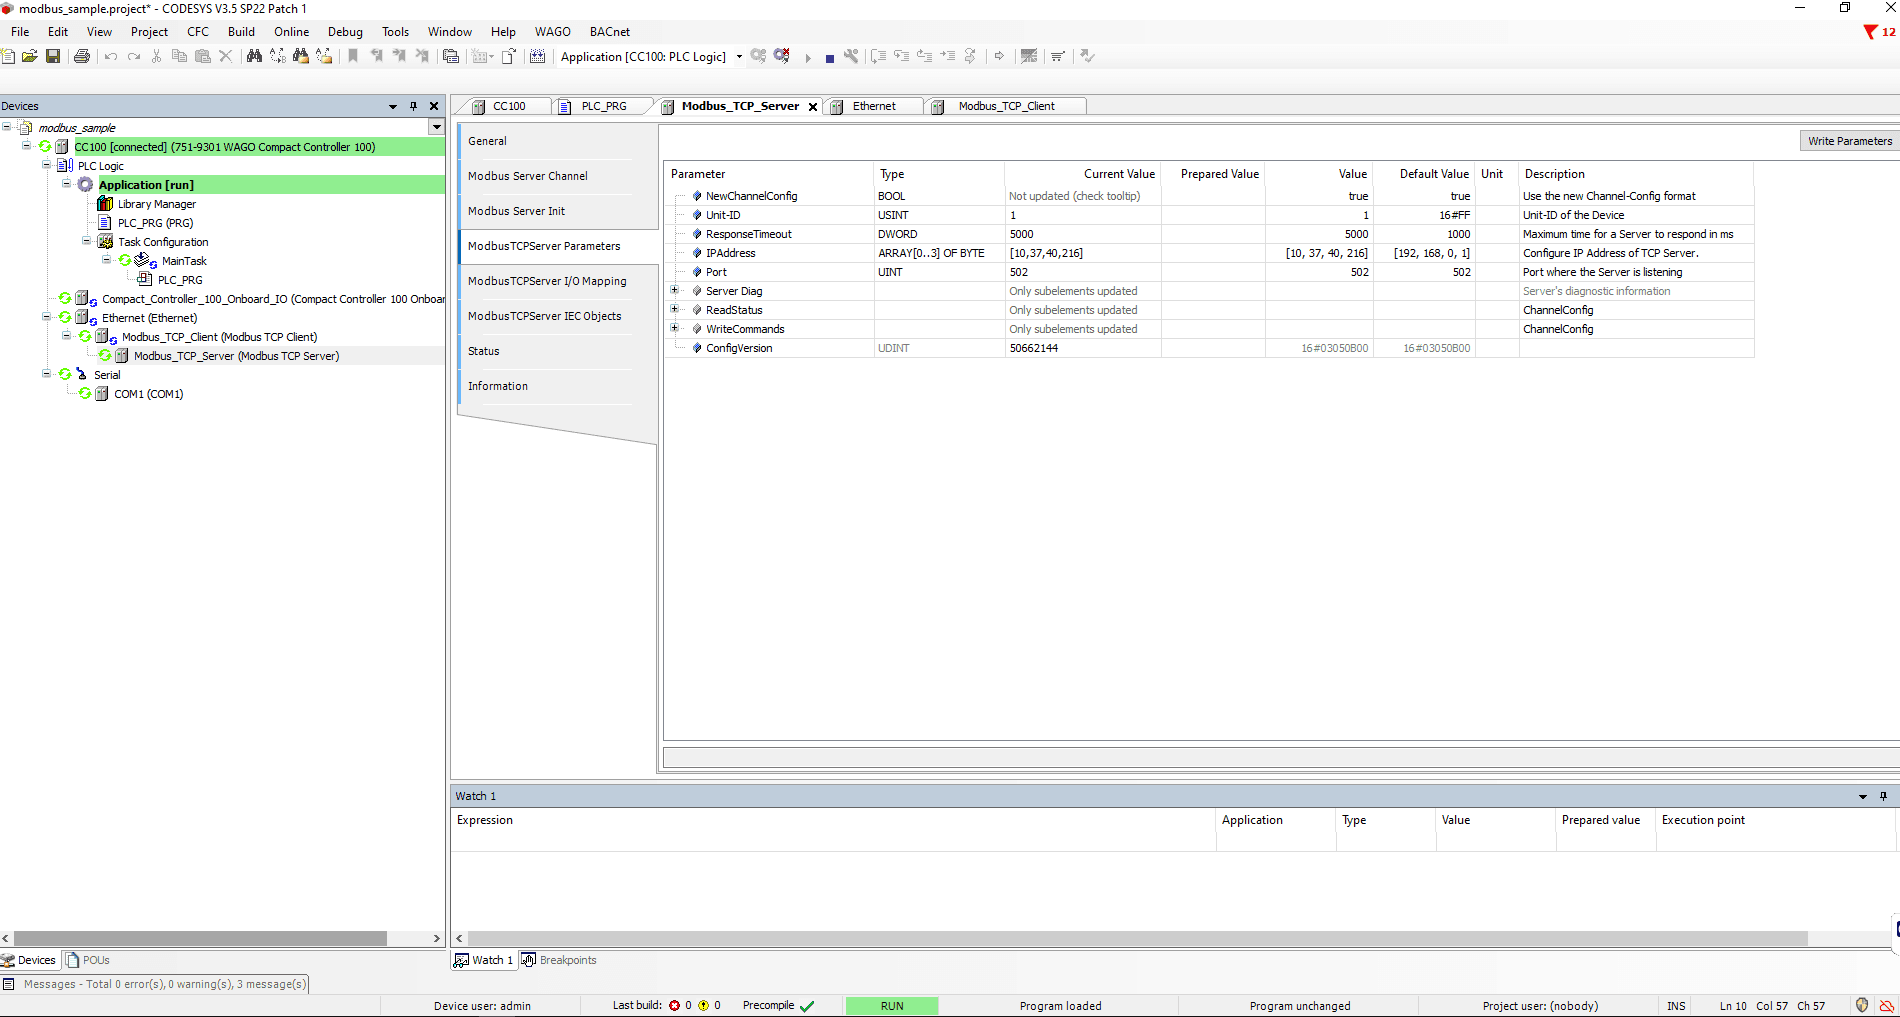Click the red notification funnel icon
Image resolution: width=1900 pixels, height=1017 pixels.
point(1870,32)
